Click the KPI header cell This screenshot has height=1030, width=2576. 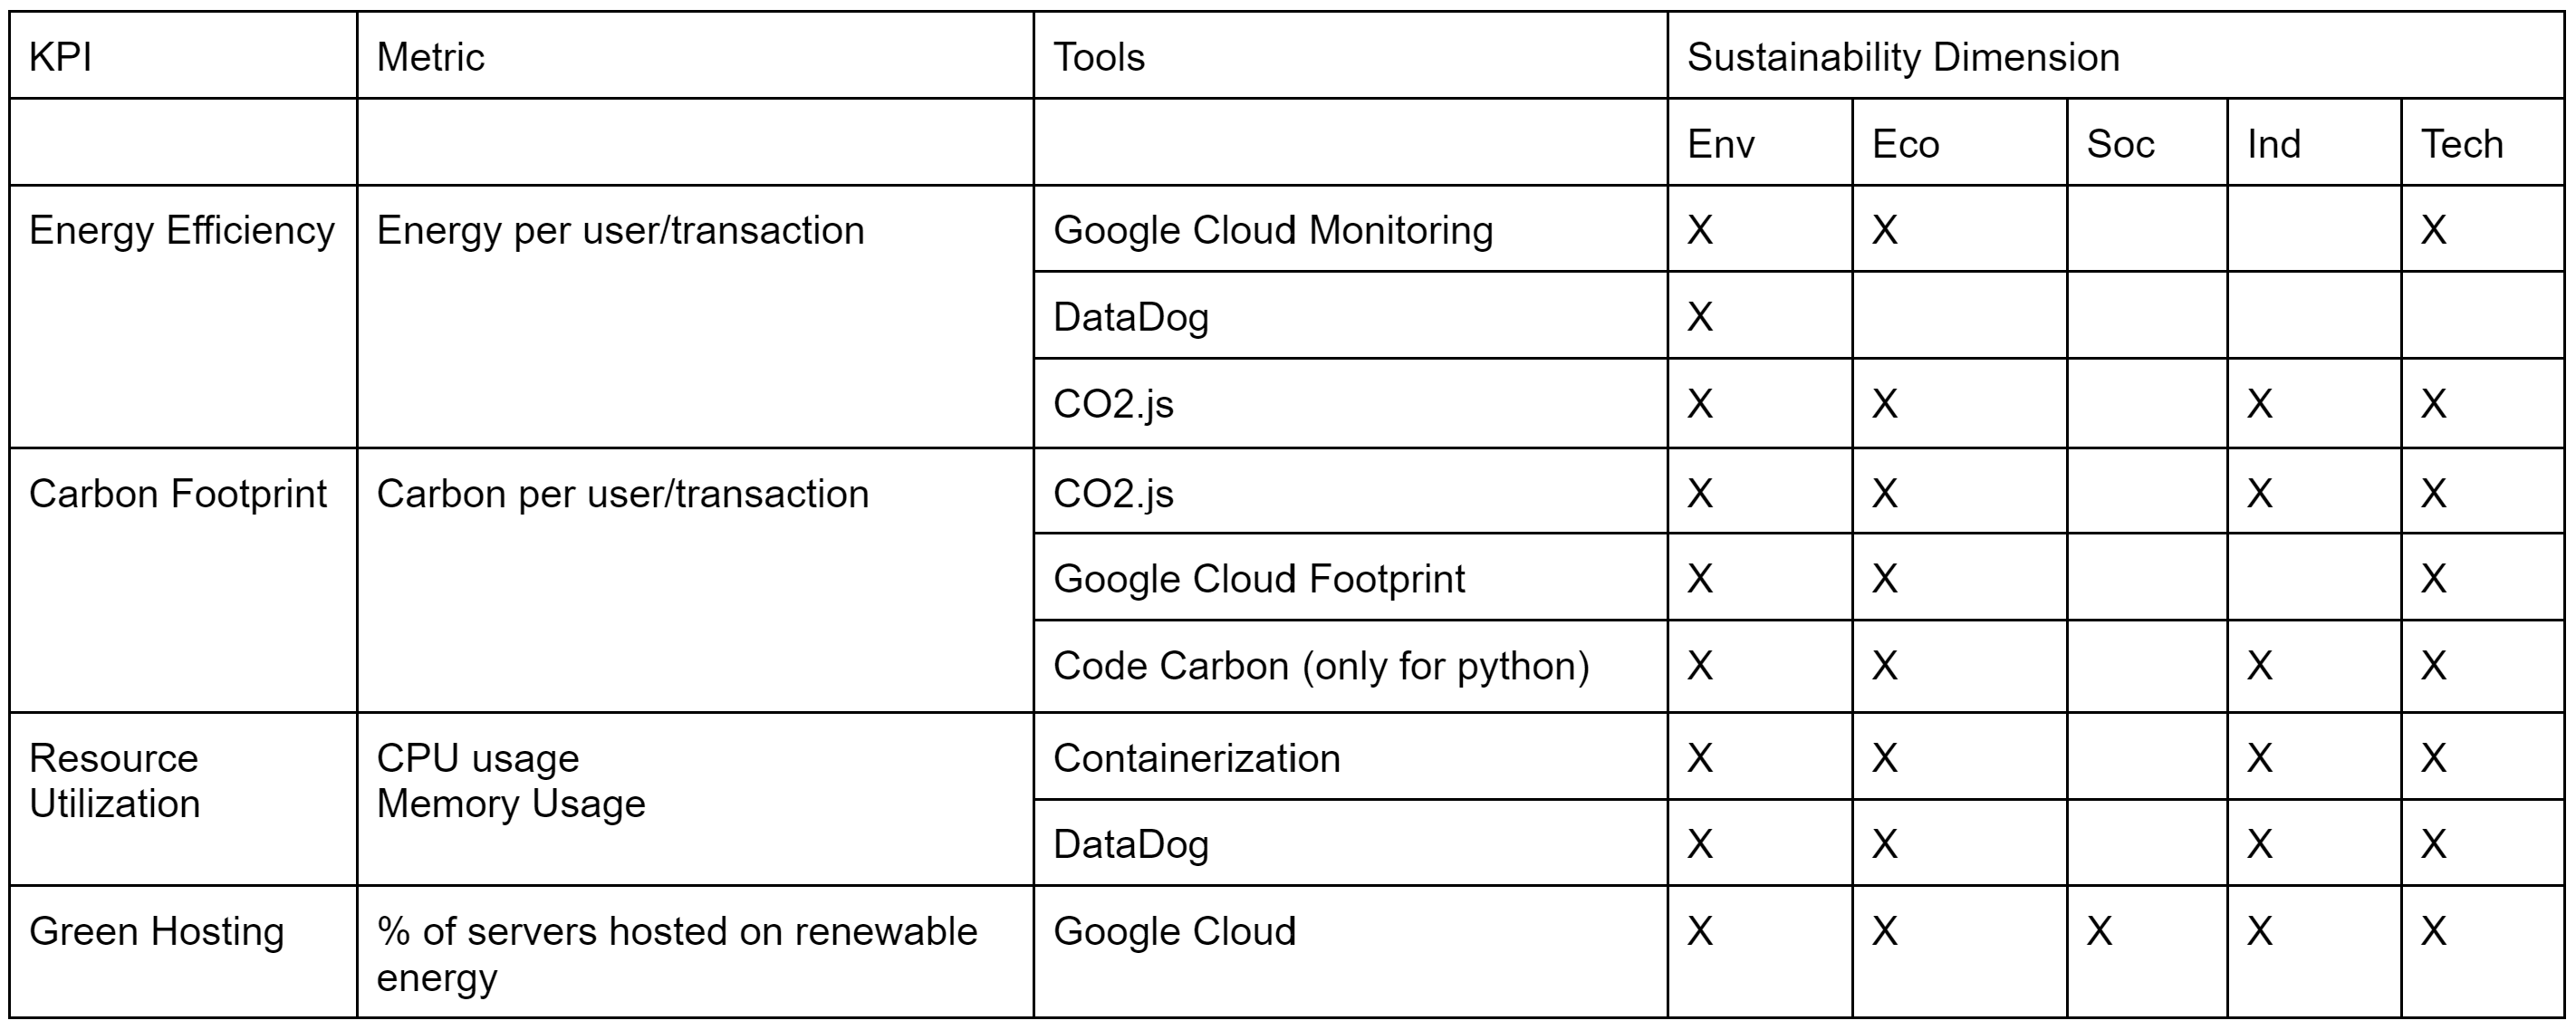[x=183, y=56]
